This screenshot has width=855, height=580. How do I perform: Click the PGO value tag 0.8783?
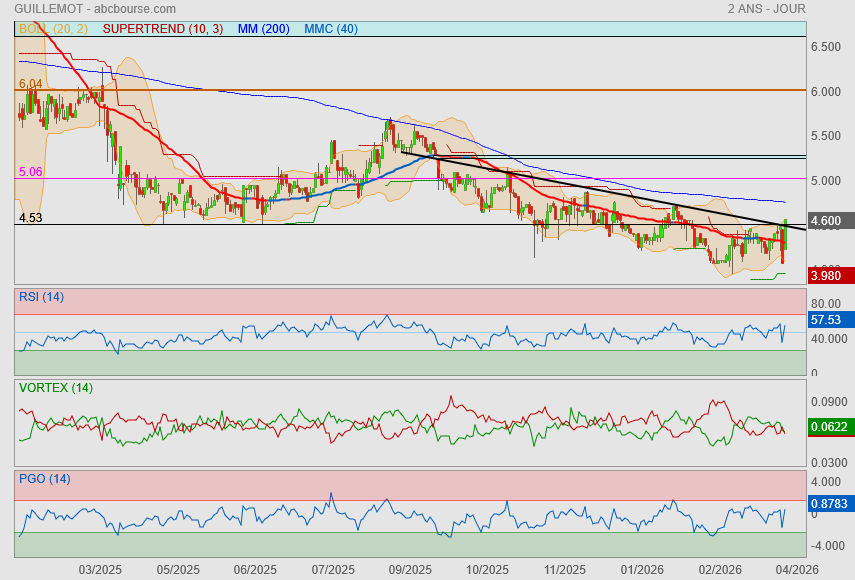coord(830,505)
